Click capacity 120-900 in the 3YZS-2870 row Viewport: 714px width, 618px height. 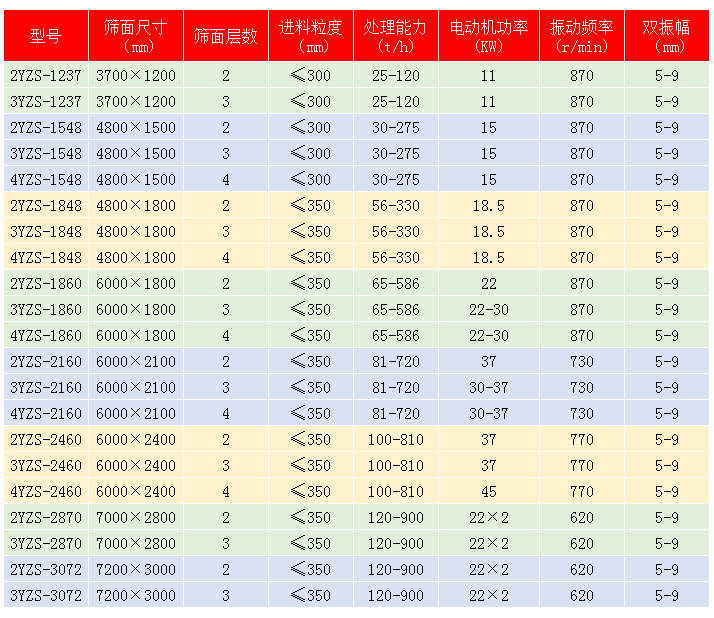(x=396, y=543)
